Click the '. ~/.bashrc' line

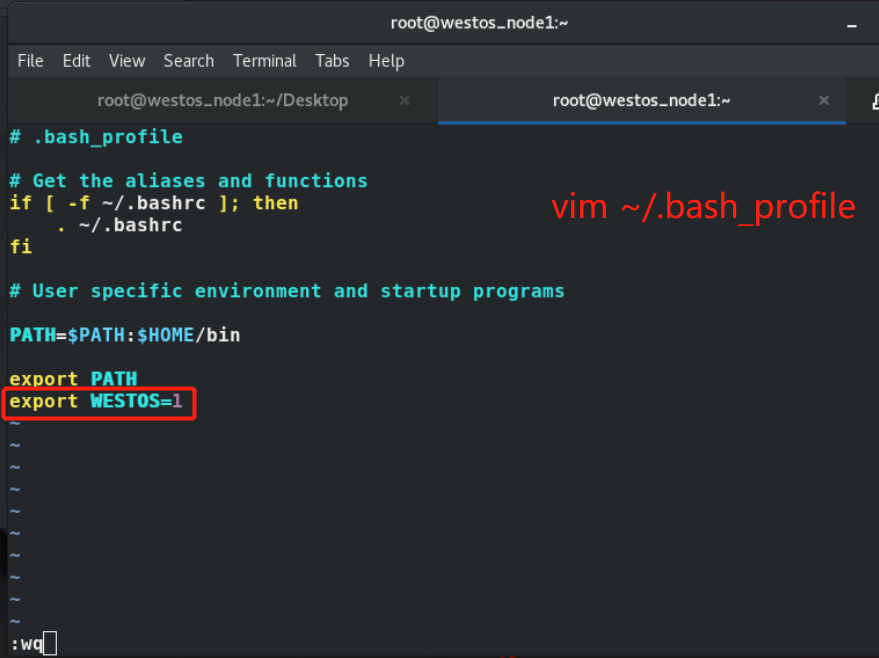[x=119, y=225]
